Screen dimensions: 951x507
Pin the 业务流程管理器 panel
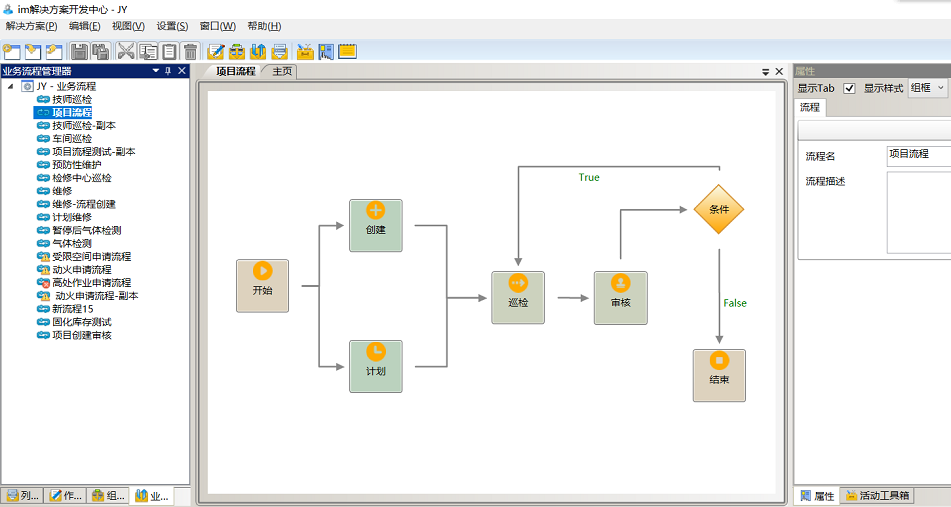tap(168, 71)
